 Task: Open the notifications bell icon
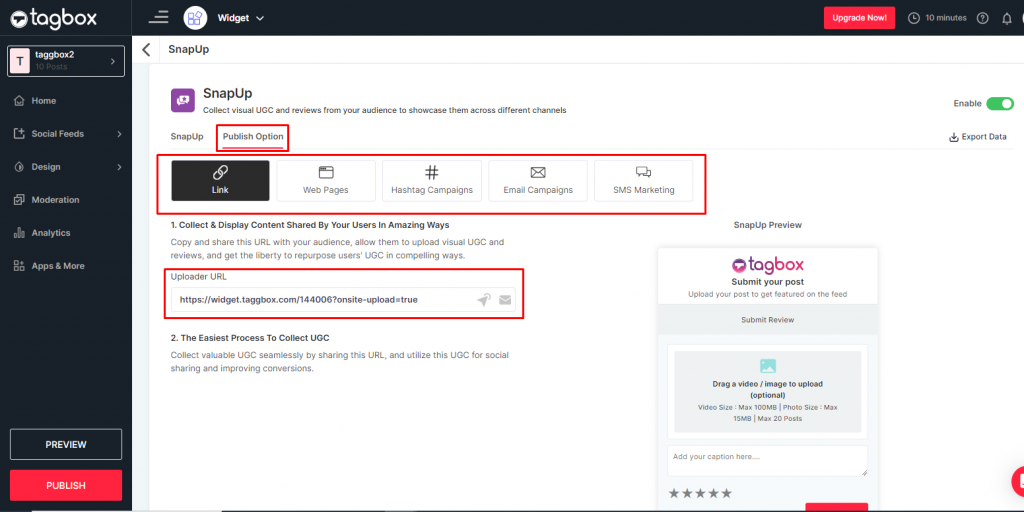(1006, 18)
